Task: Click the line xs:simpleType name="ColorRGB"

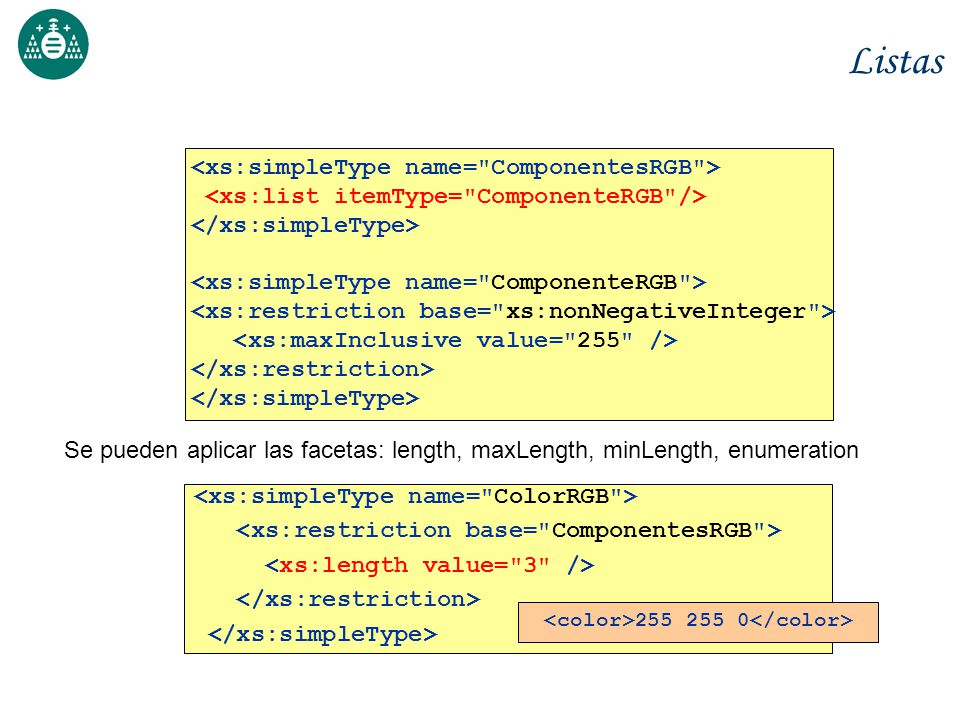Action: 416,497
